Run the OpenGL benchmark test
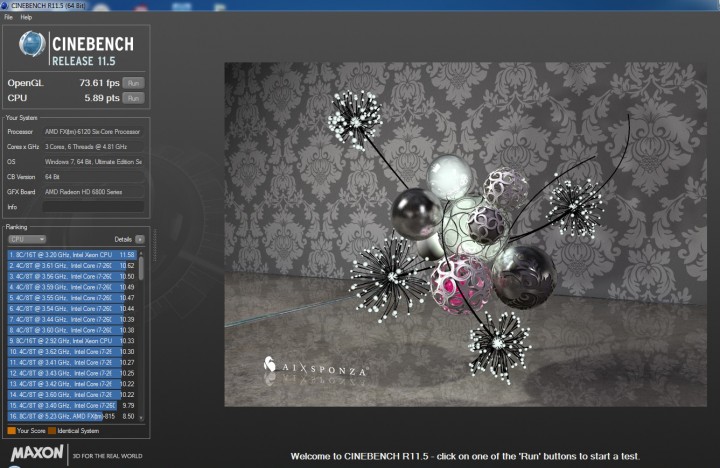 click(133, 83)
